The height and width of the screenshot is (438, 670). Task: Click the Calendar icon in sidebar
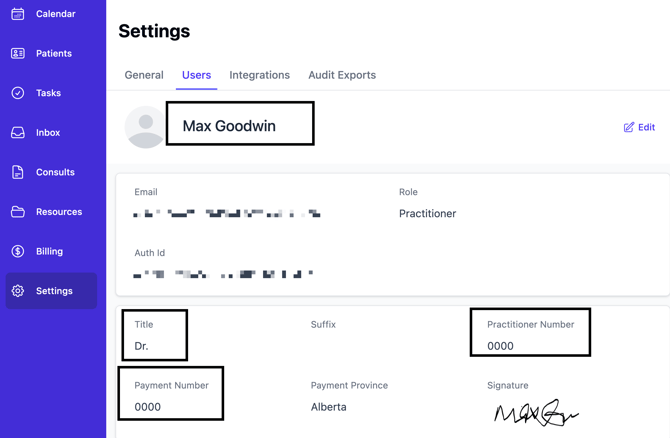[x=18, y=14]
